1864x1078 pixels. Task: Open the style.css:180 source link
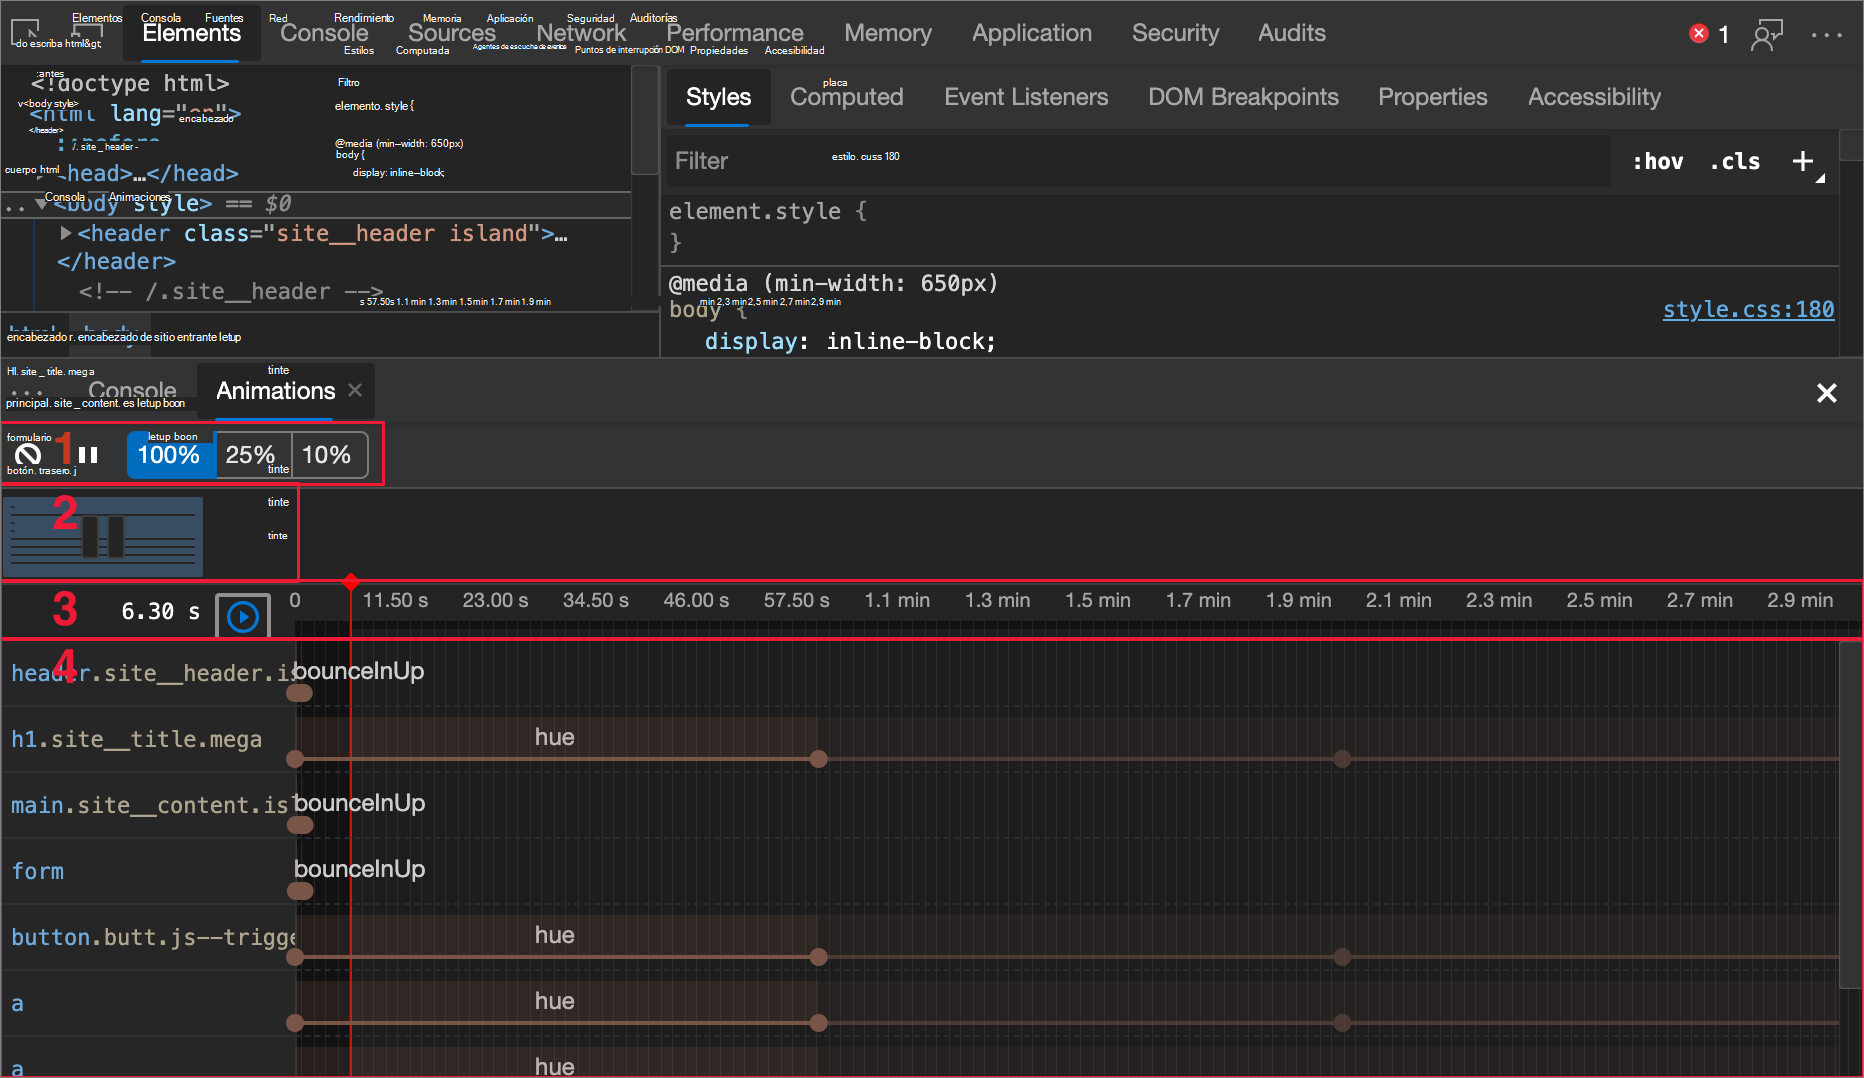coord(1747,310)
